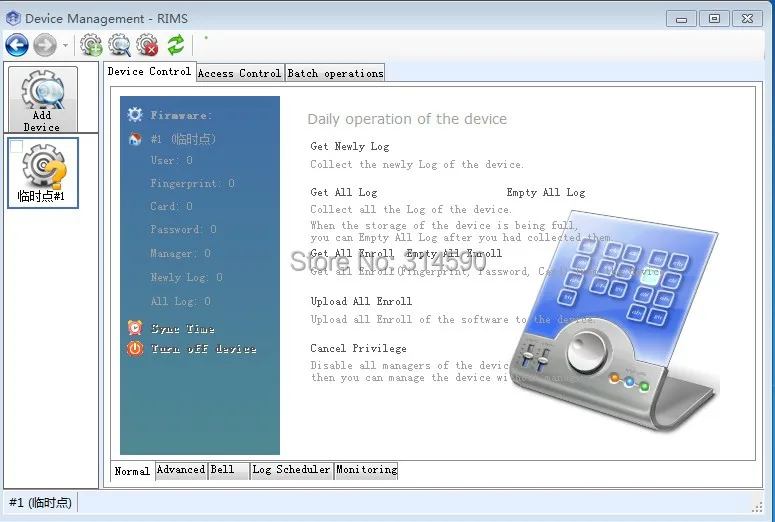Click the Manager: 0 entry
The width and height of the screenshot is (775, 522).
coord(180,254)
